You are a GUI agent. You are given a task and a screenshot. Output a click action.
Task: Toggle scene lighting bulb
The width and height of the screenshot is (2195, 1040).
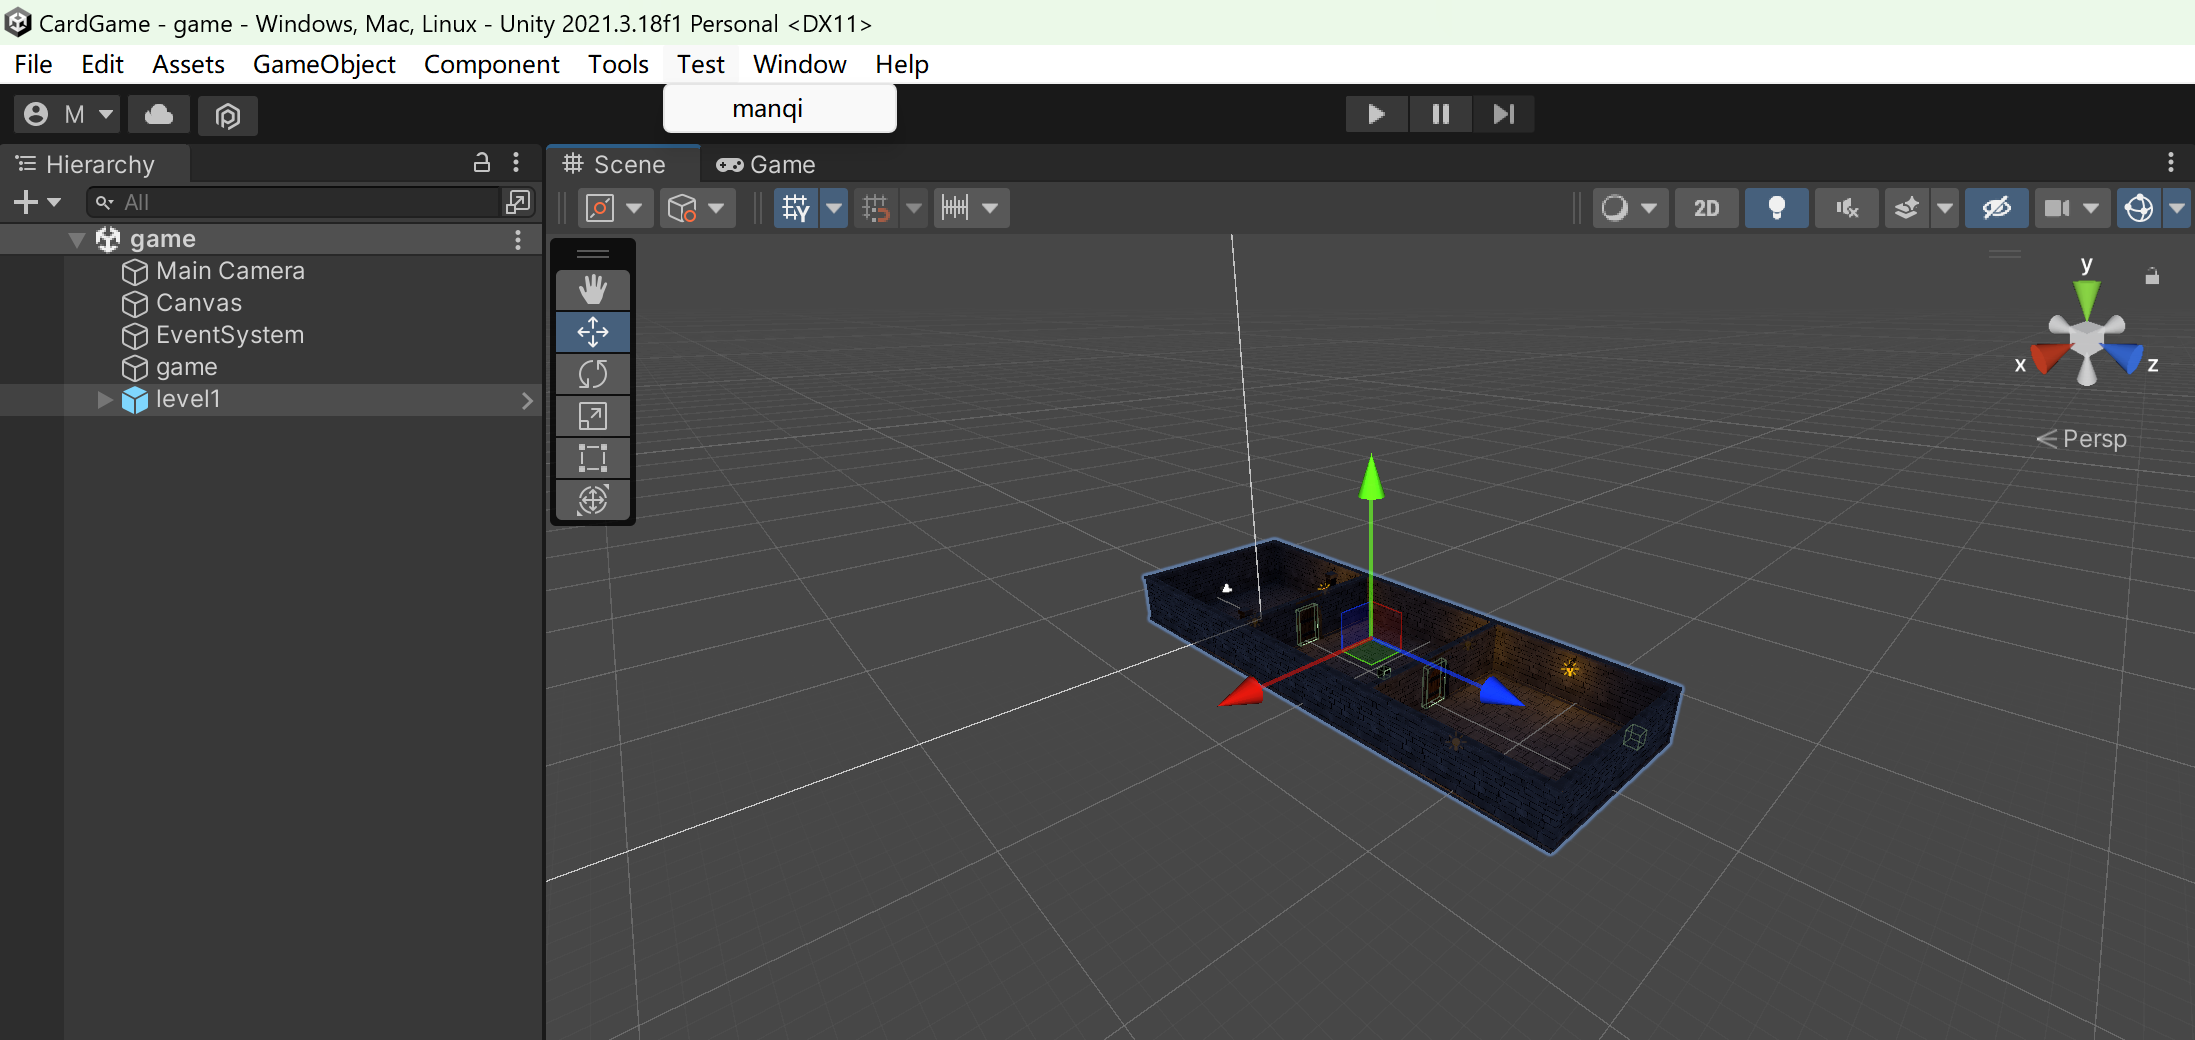coord(1776,208)
